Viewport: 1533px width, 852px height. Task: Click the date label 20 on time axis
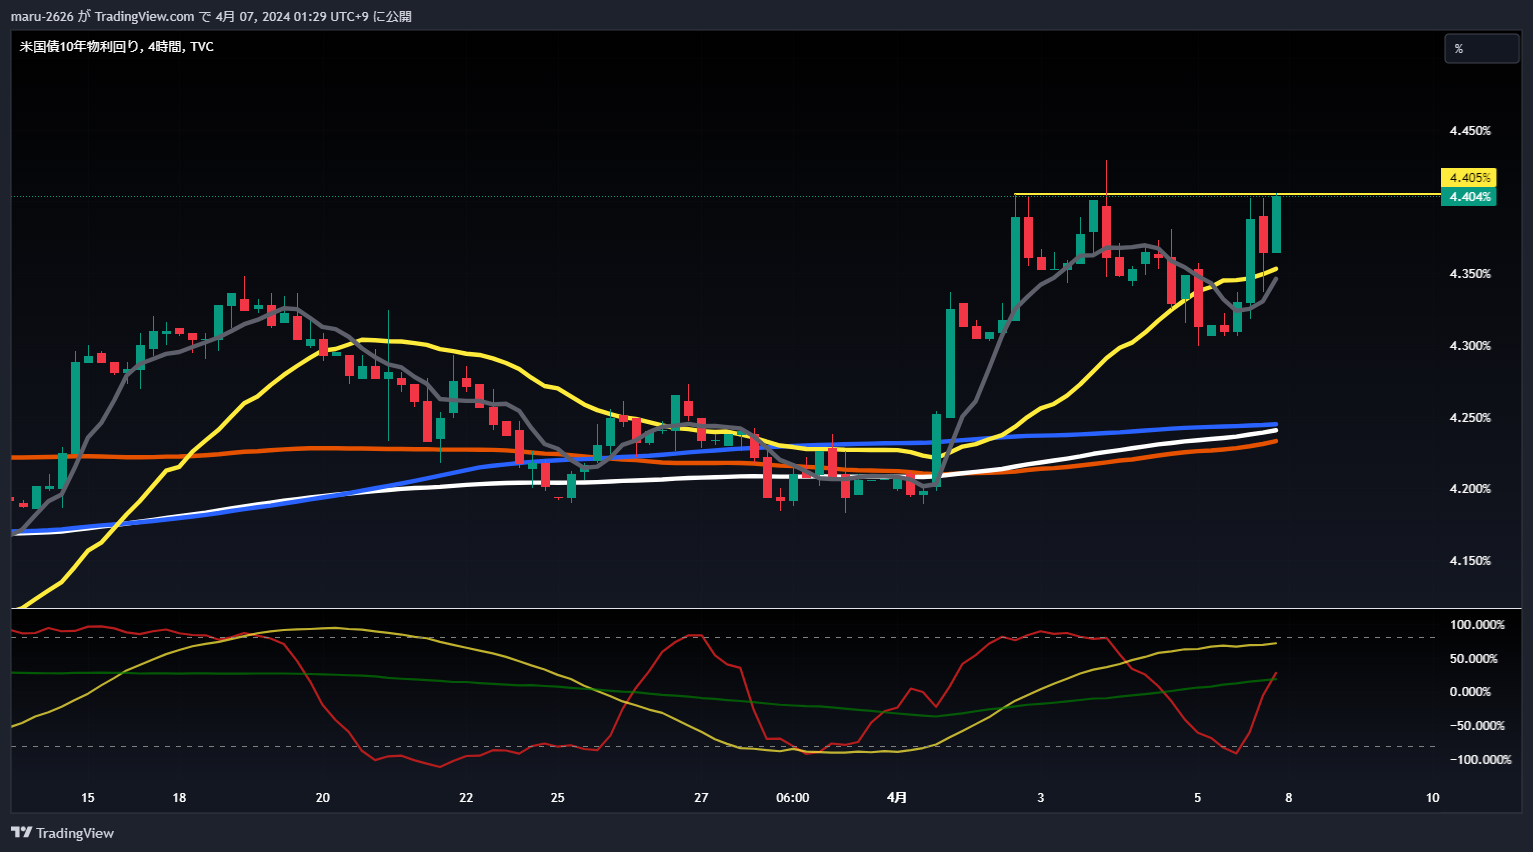click(x=322, y=798)
